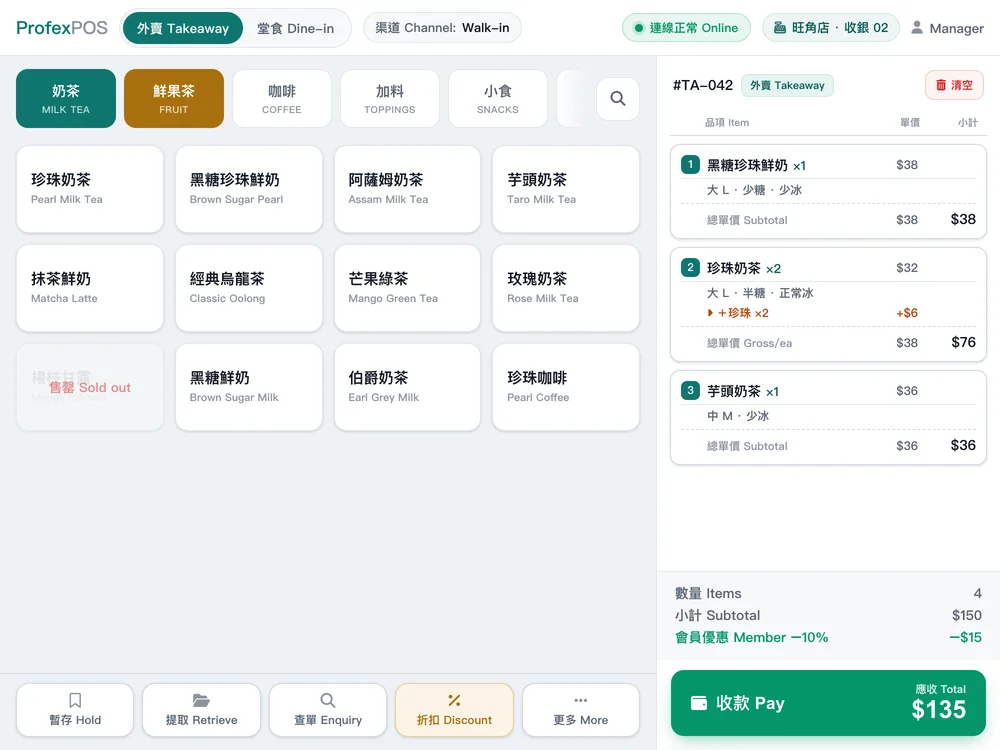Add 芋頭奶茶 Taro Milk Tea

pos(566,189)
